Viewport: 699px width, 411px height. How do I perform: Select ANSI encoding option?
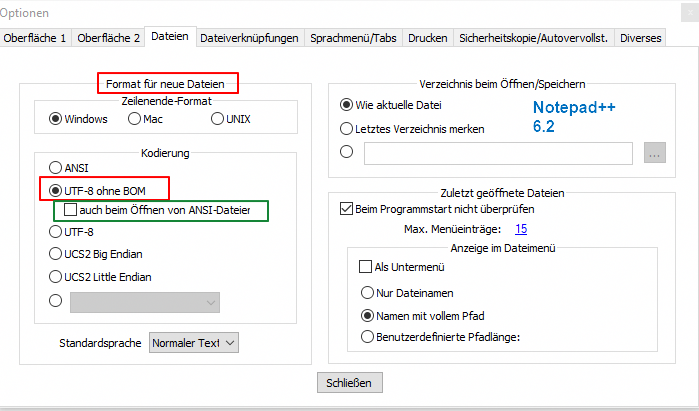point(56,167)
